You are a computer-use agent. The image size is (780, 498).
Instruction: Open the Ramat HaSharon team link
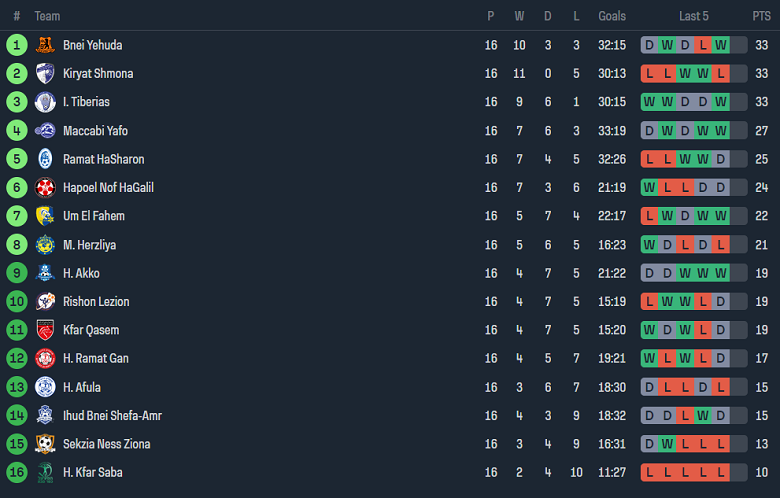click(x=103, y=159)
